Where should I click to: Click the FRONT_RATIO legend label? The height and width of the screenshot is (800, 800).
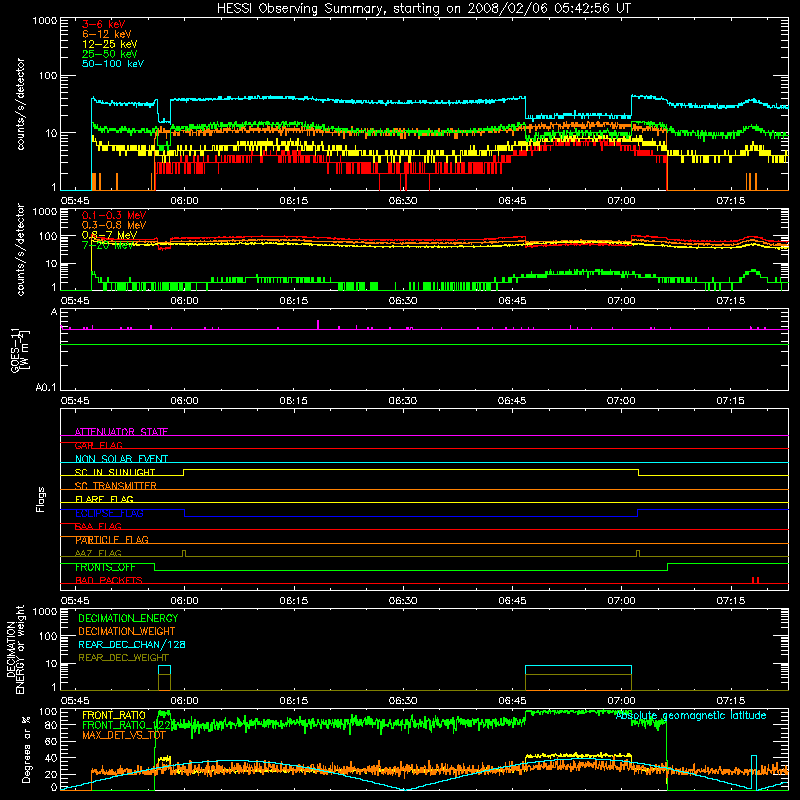114,715
